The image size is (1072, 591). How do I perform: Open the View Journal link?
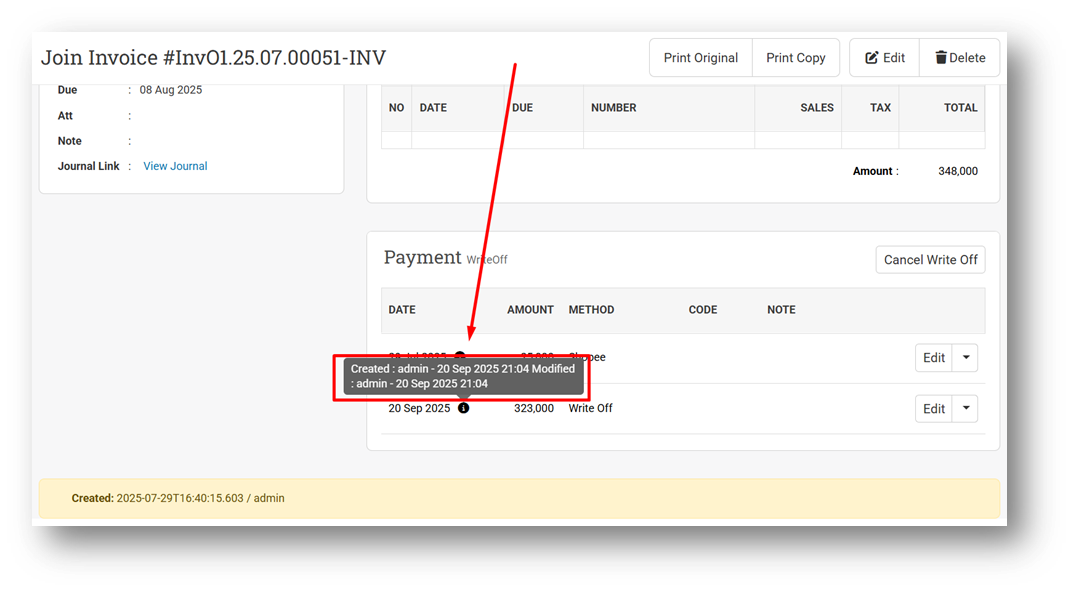(x=175, y=166)
